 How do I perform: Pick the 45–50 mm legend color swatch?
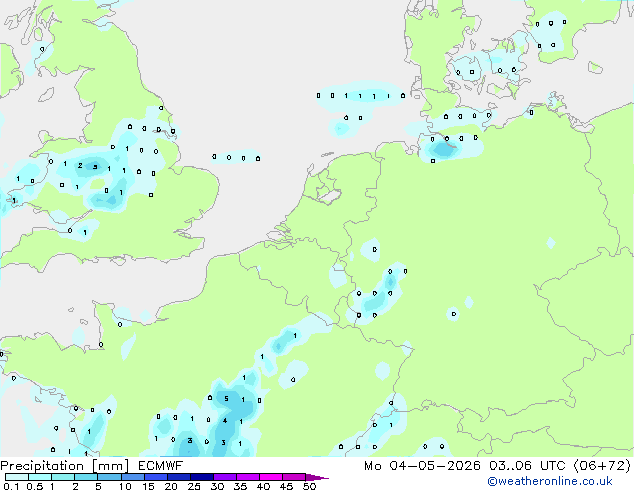tap(294, 477)
